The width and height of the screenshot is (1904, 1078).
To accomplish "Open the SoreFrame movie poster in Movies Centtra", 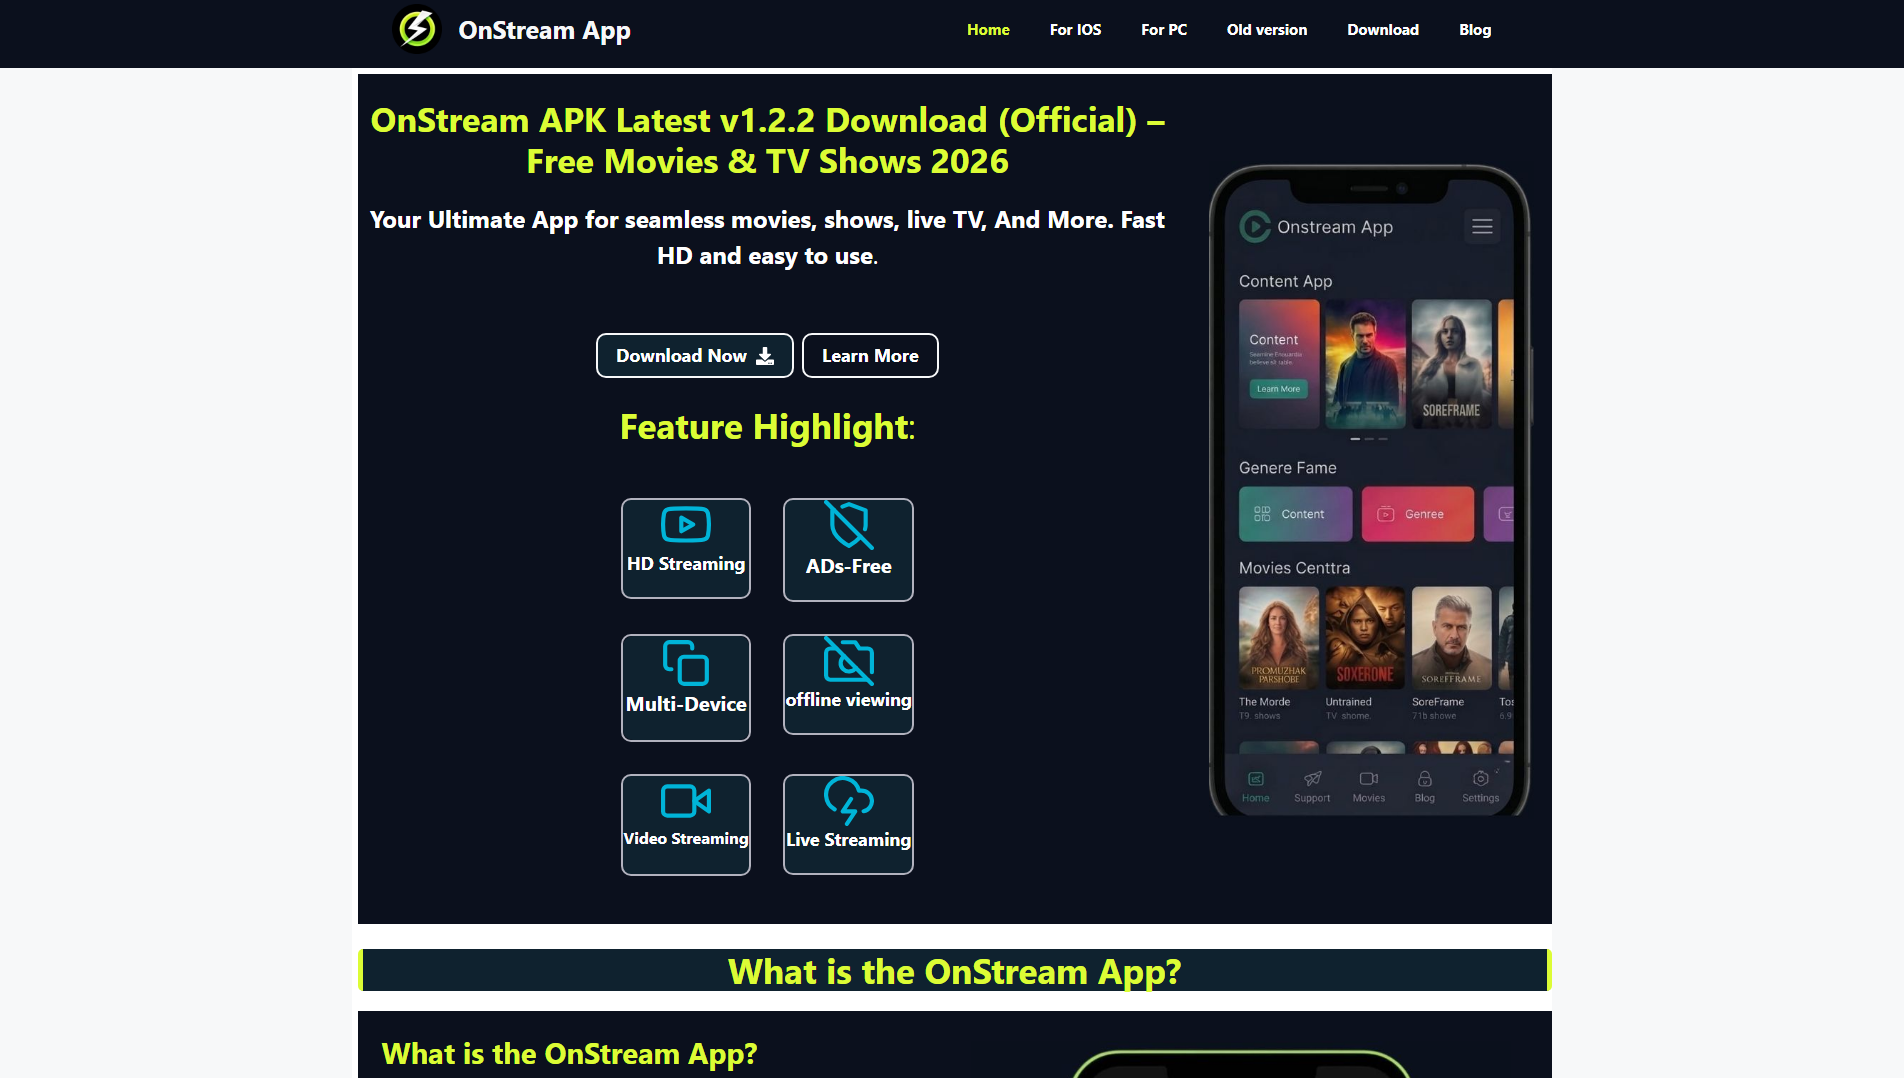I will (1451, 638).
